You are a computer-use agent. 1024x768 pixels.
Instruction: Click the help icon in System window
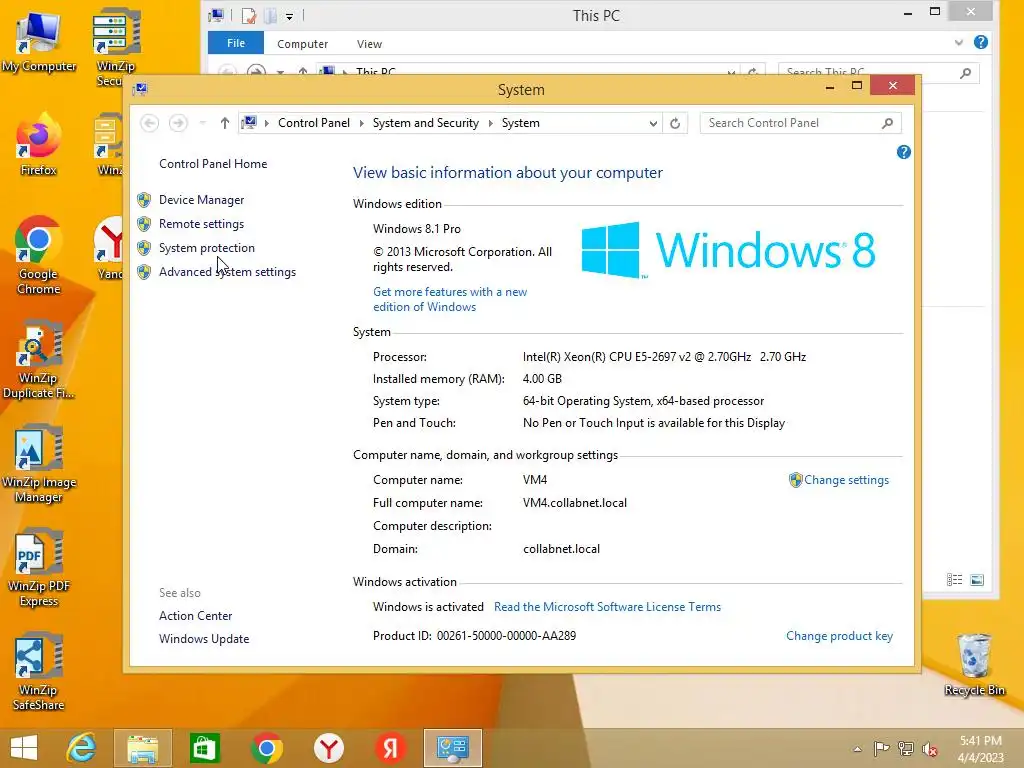pyautogui.click(x=903, y=152)
